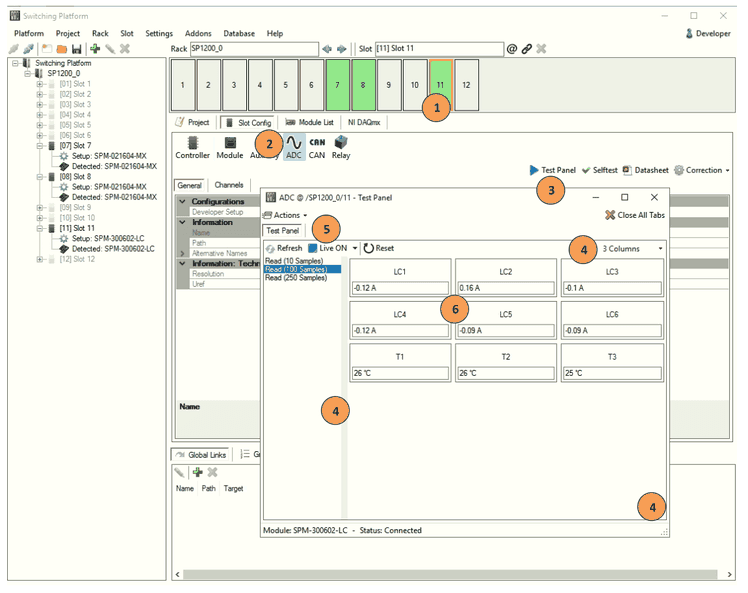Viewport: 748px width, 593px height.
Task: Collapse the [07] Slot 7 tree node
Action: [x=41, y=146]
